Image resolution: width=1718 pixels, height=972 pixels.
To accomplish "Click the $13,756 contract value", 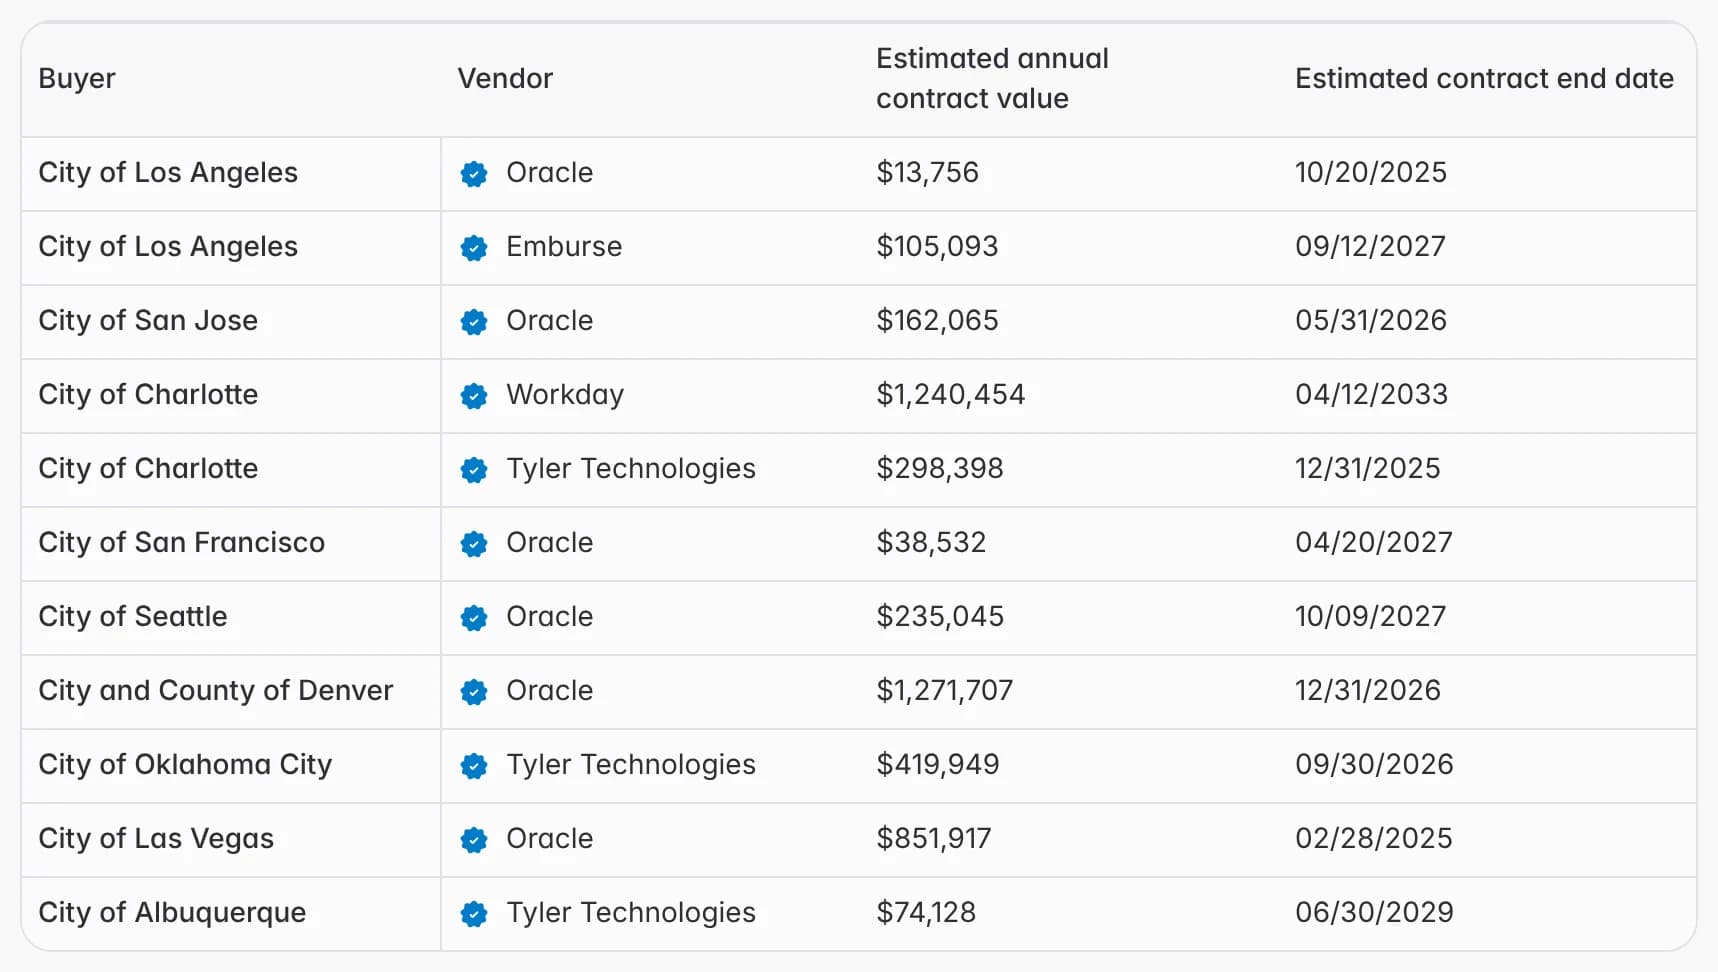I will [x=927, y=172].
